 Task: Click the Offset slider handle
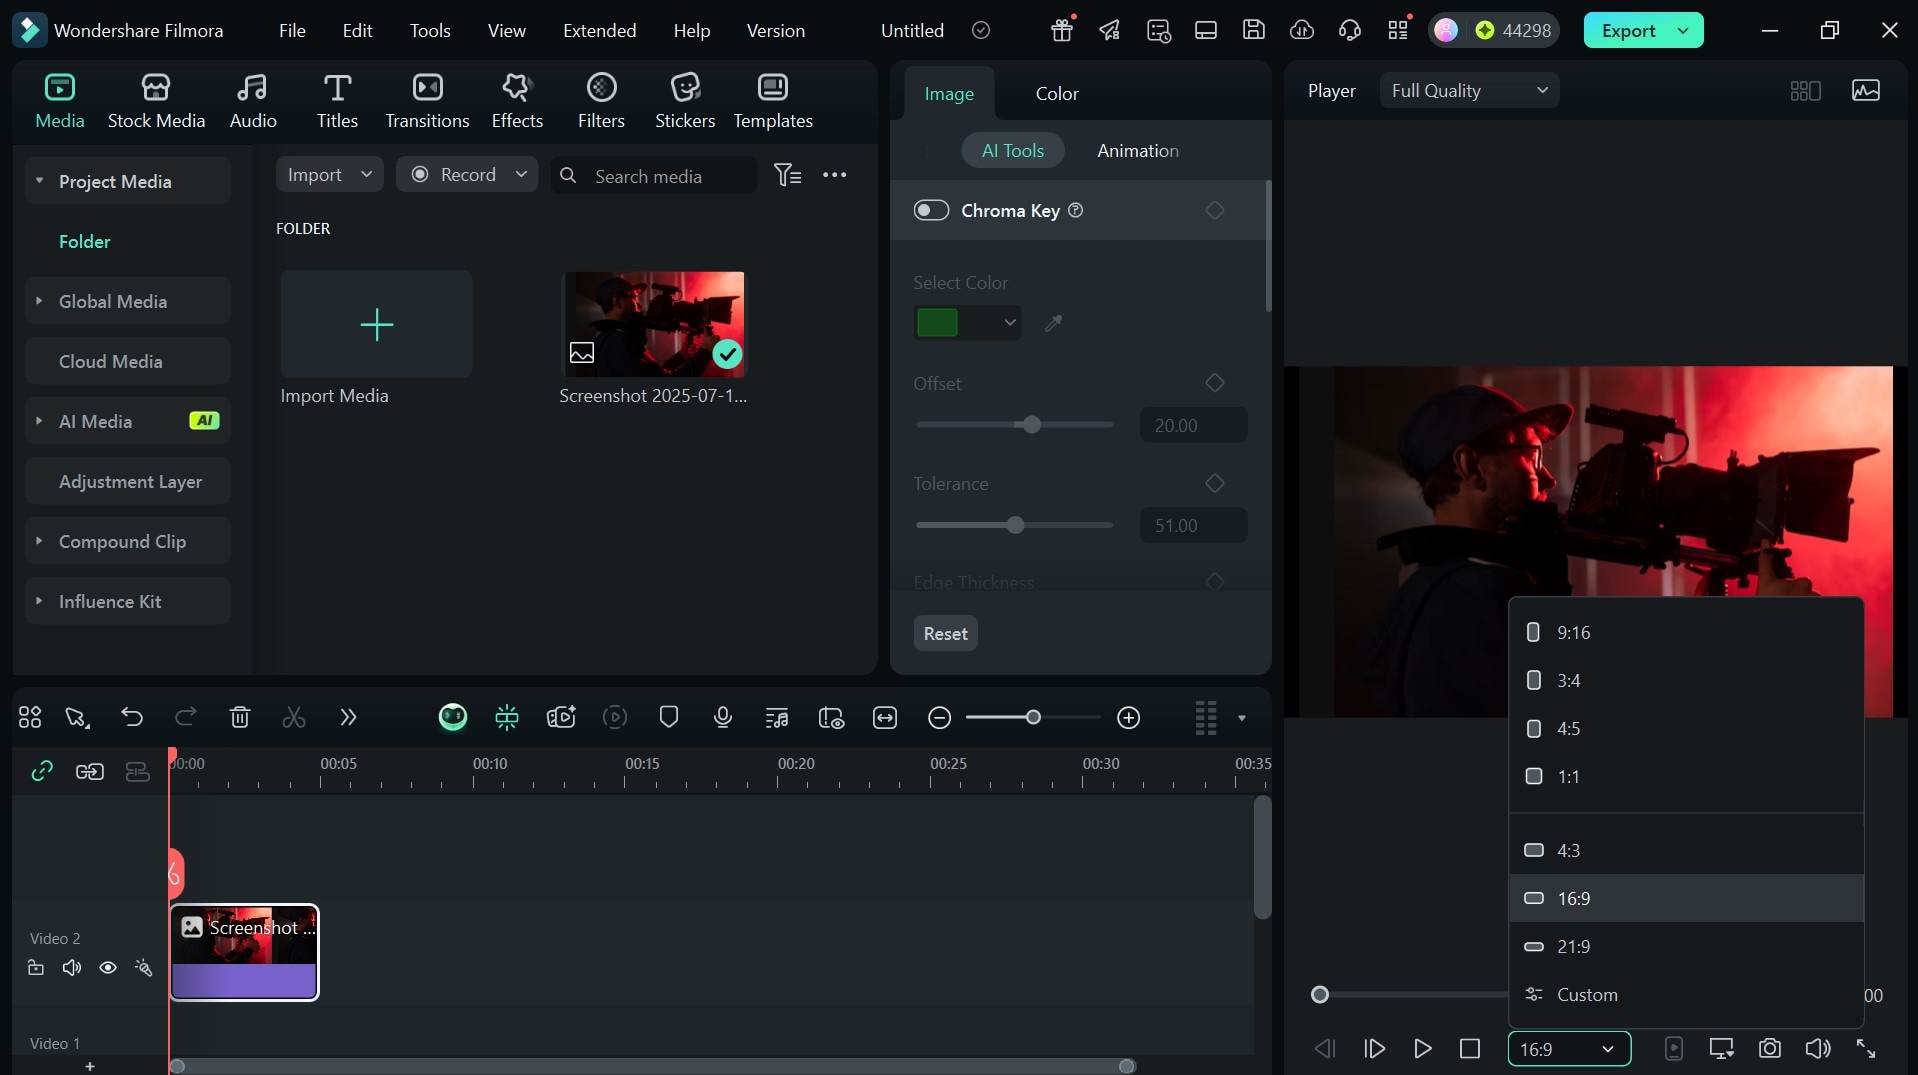(1032, 425)
